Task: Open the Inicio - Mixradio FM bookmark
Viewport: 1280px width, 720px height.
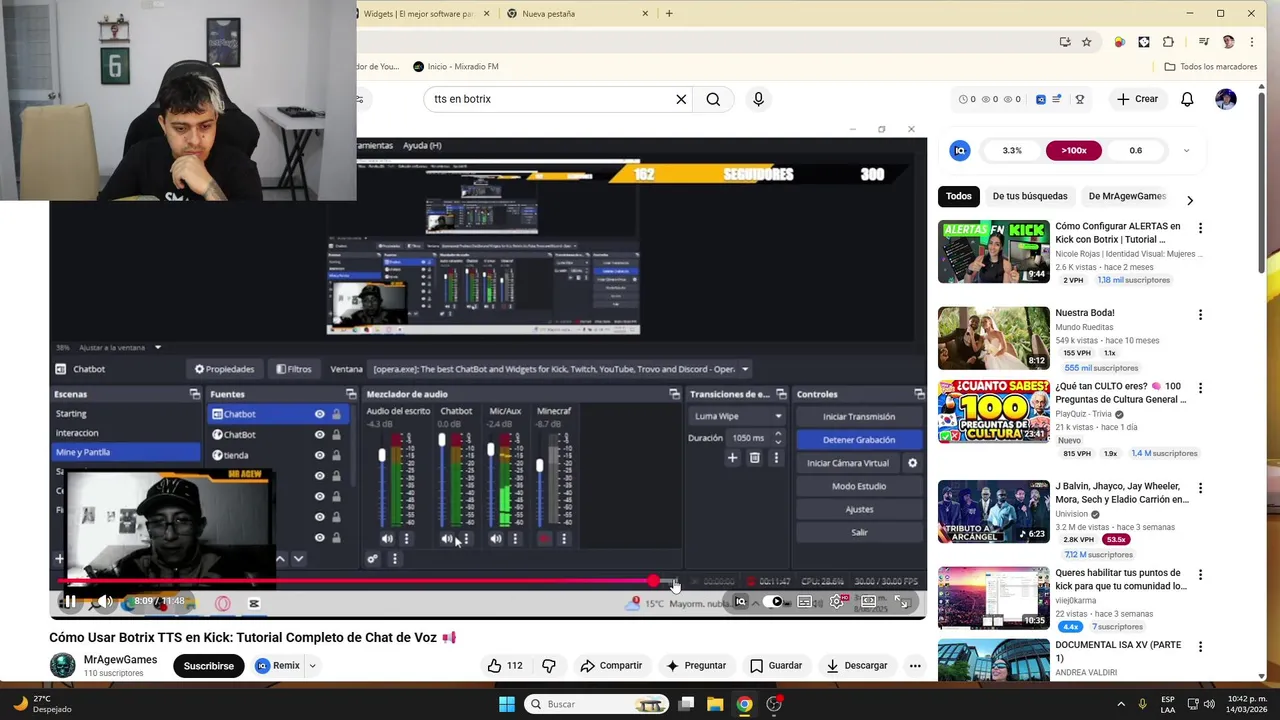Action: tap(455, 67)
